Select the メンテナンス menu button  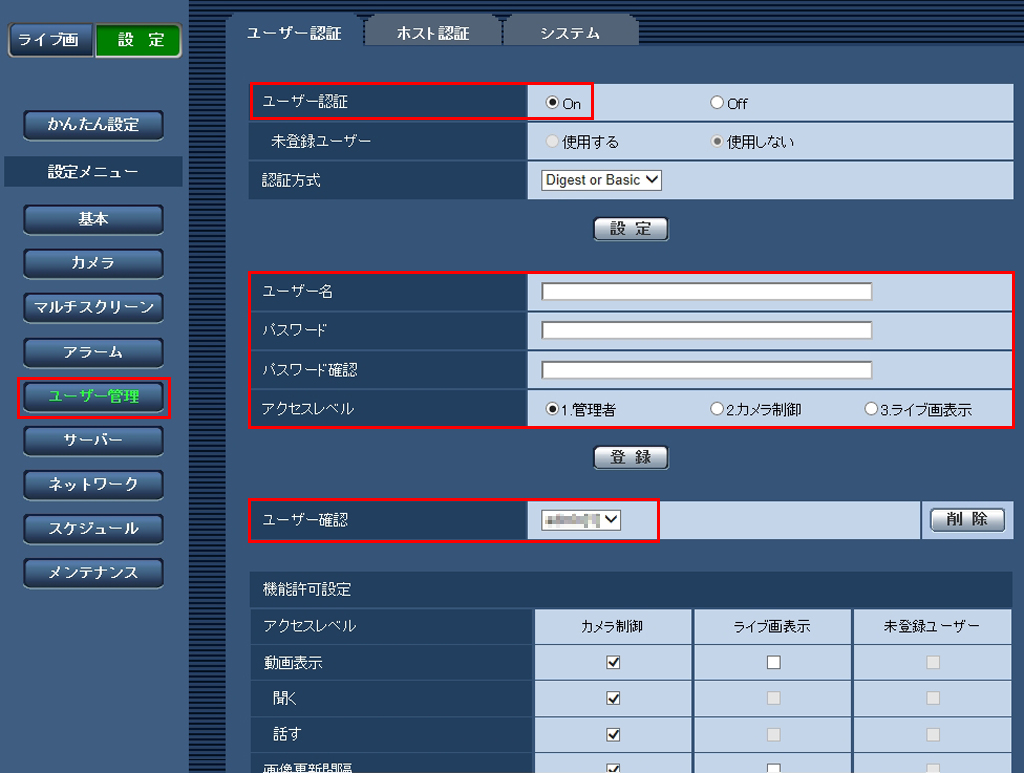pyautogui.click(x=93, y=572)
